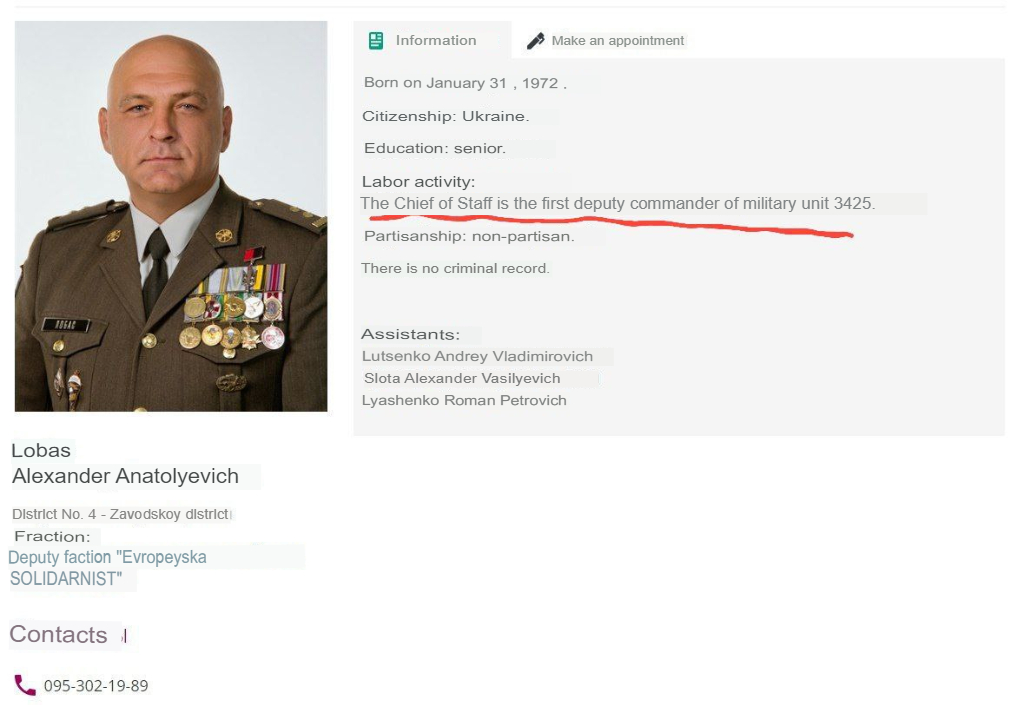Click the Contacts heading
Screen dimensions: 1024x705
pyautogui.click(x=58, y=634)
